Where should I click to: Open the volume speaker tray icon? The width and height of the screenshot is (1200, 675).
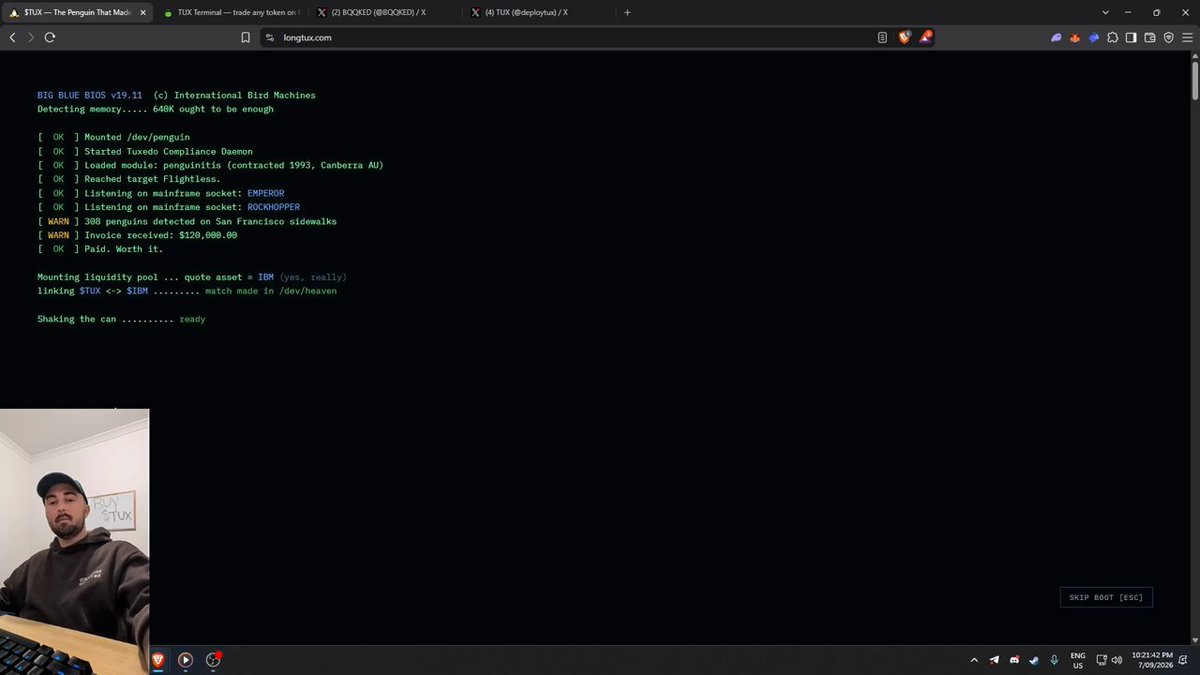(x=1116, y=660)
